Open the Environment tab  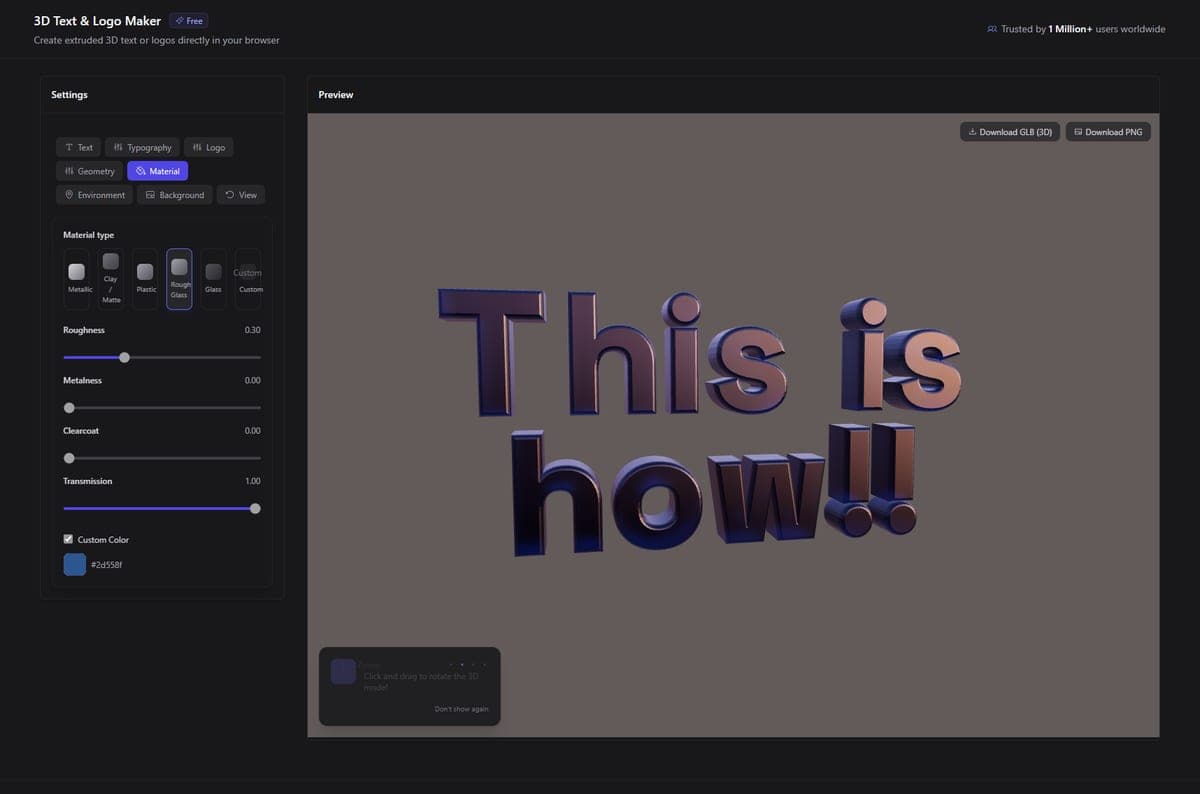point(94,195)
